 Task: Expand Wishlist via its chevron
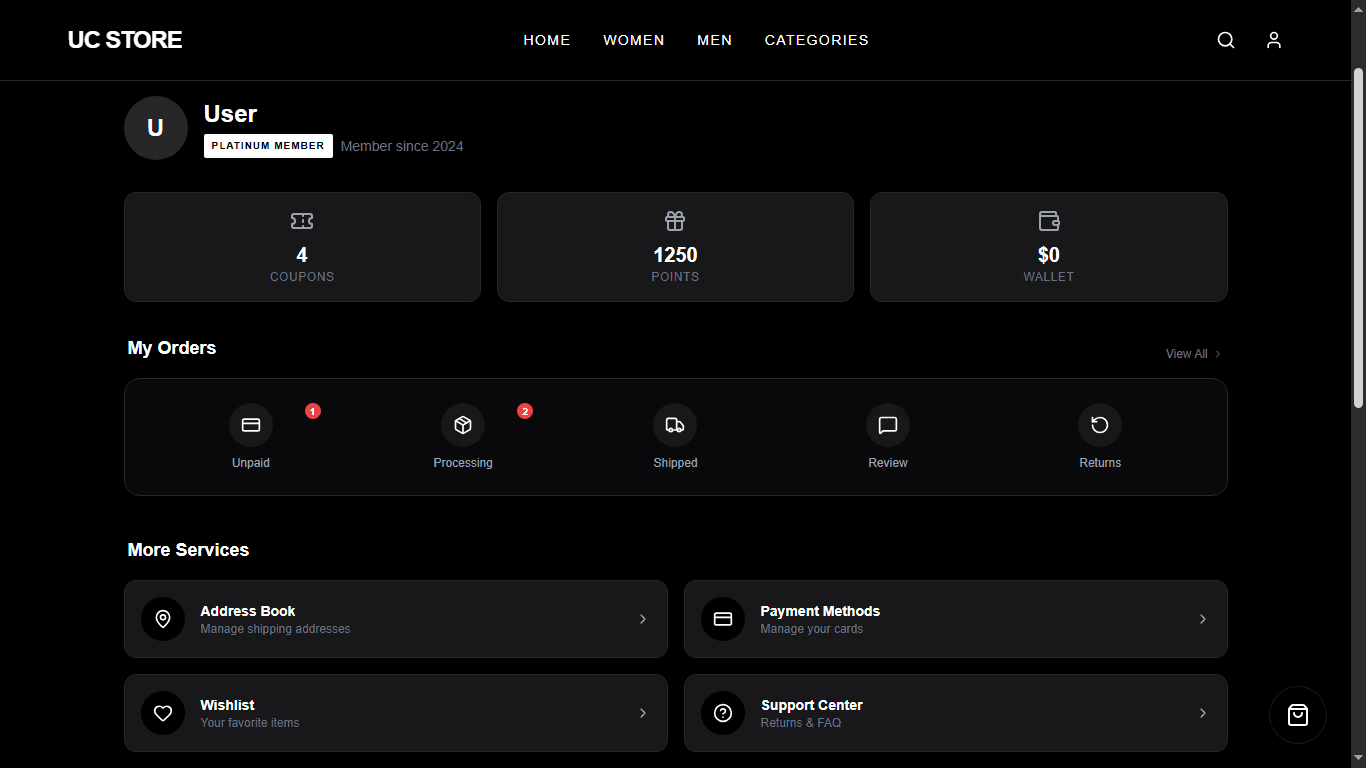tap(643, 713)
